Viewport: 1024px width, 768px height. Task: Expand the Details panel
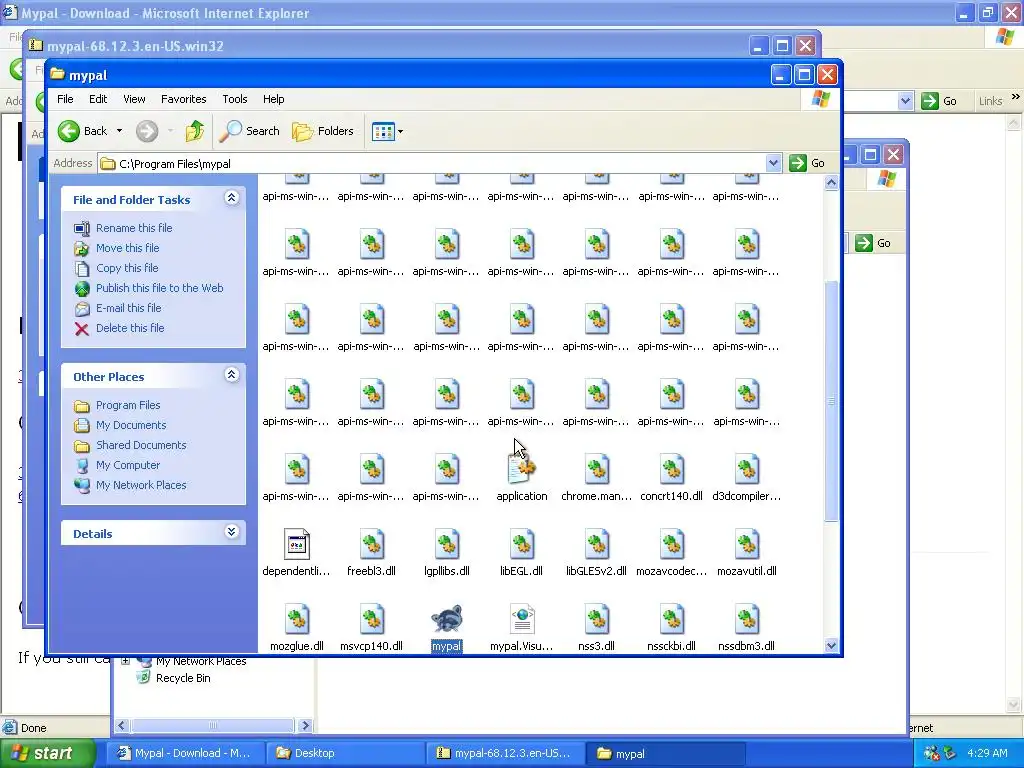(231, 532)
